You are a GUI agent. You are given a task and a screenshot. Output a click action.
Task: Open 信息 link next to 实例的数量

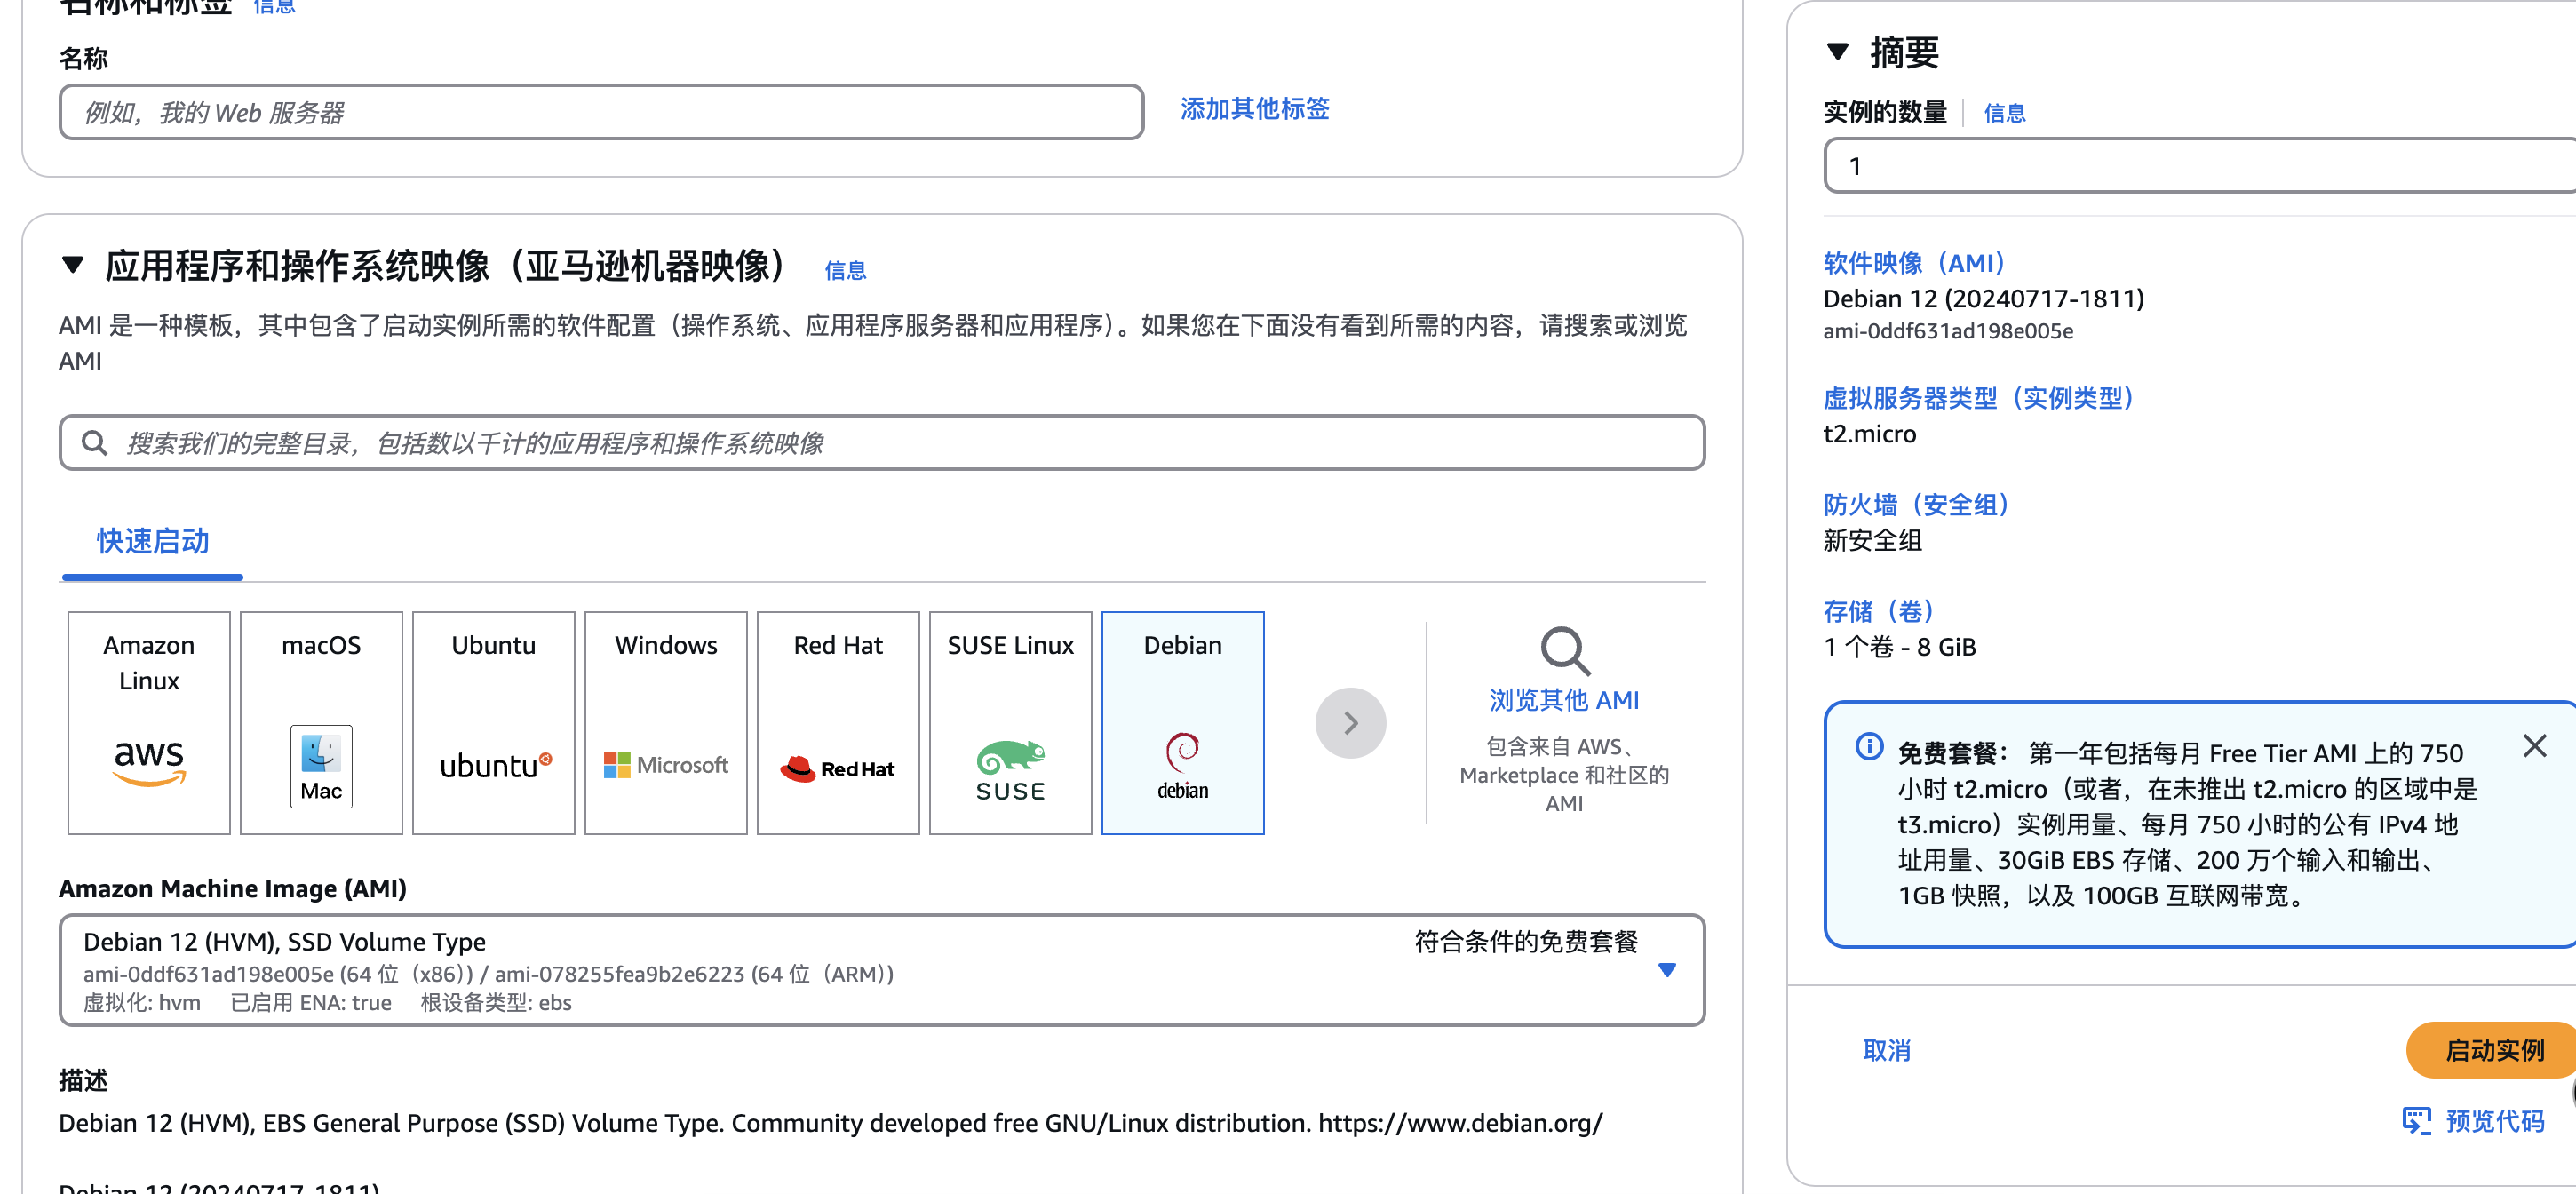(2004, 113)
